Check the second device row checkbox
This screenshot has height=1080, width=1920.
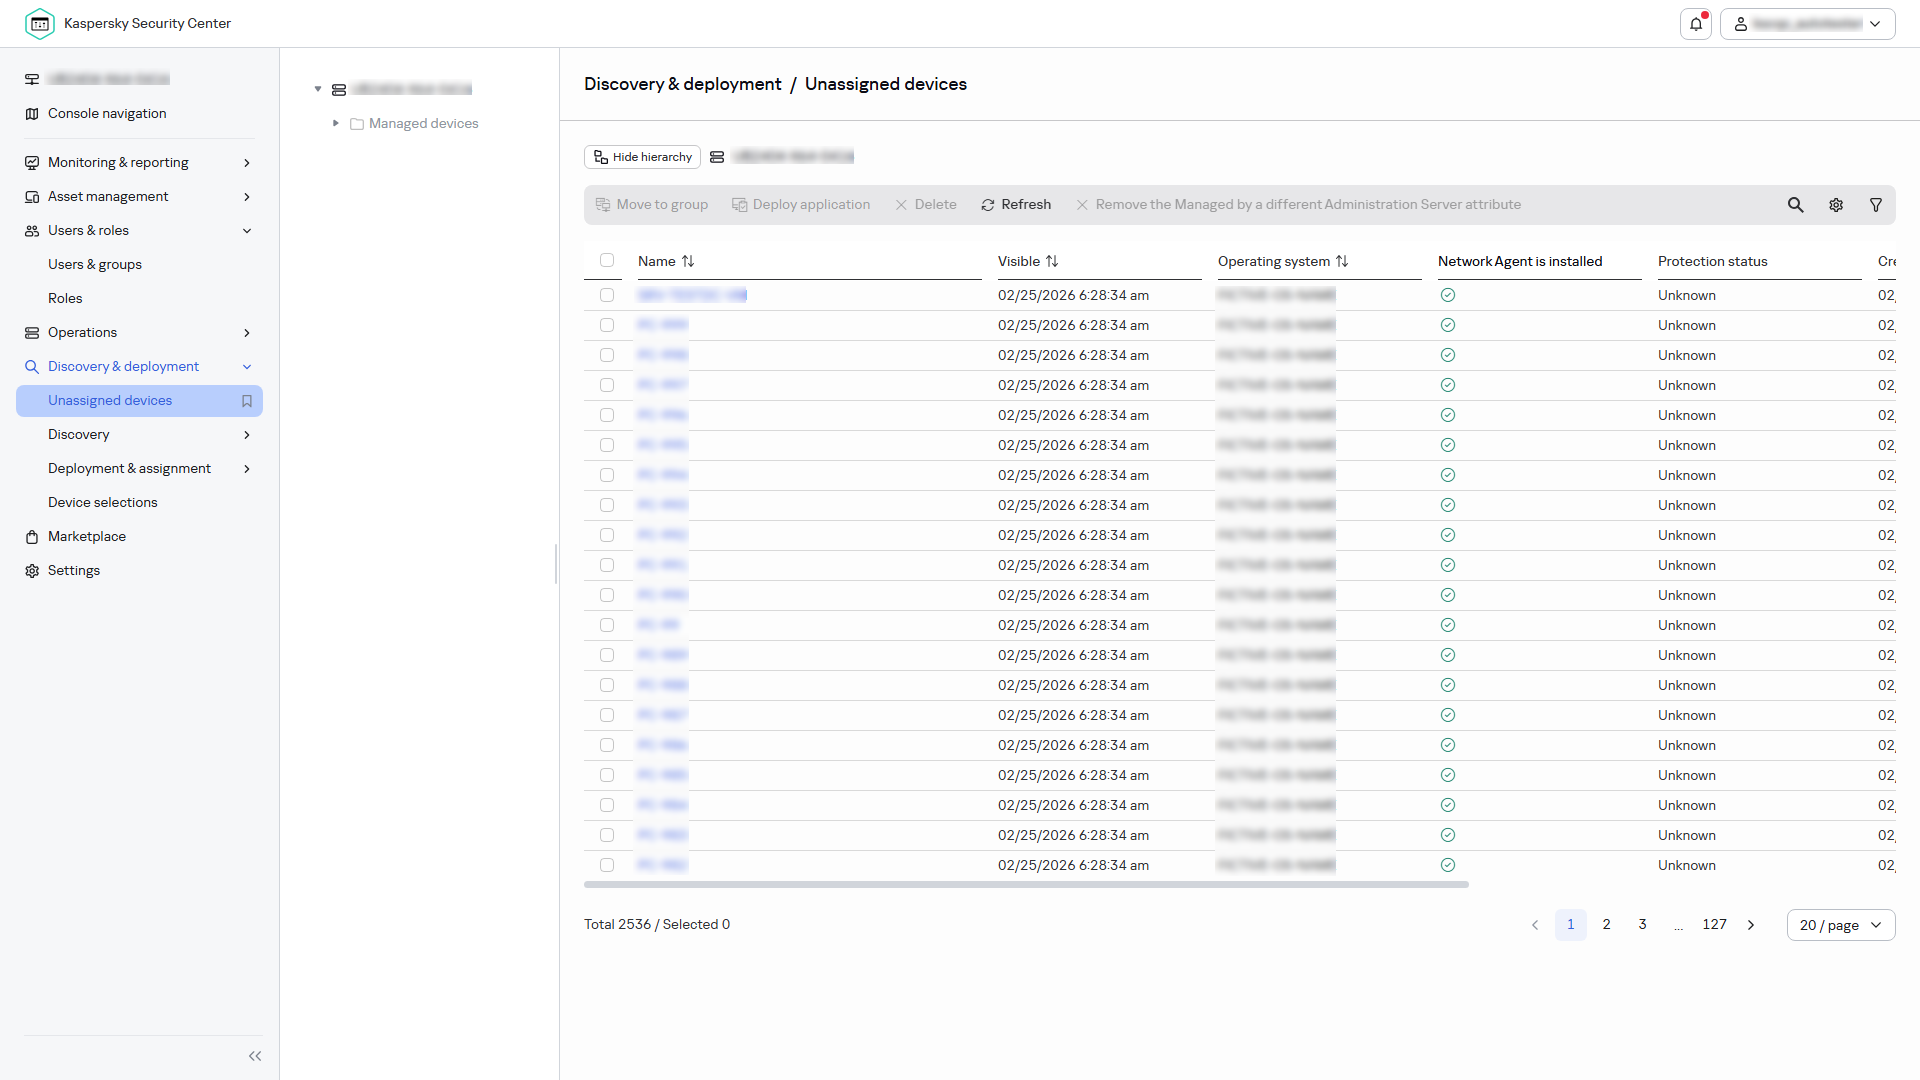[x=607, y=325]
